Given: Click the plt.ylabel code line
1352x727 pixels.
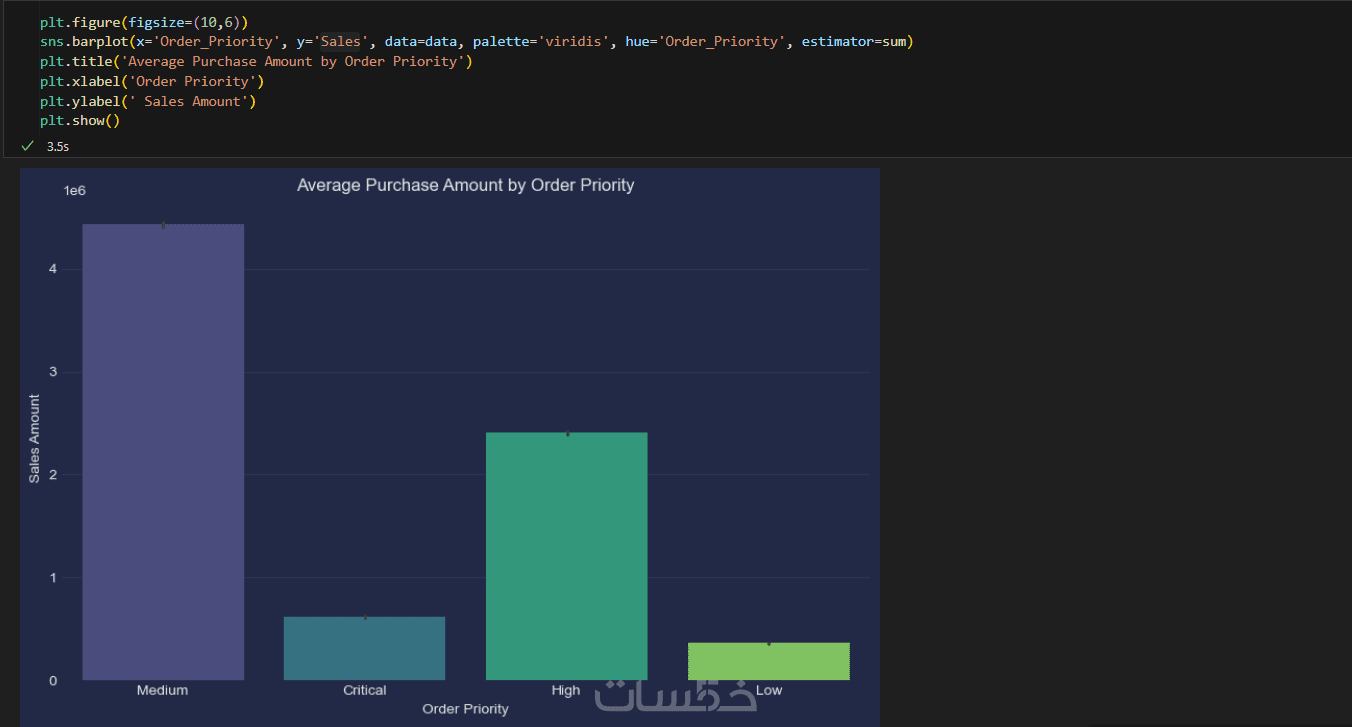Looking at the screenshot, I should click(148, 102).
